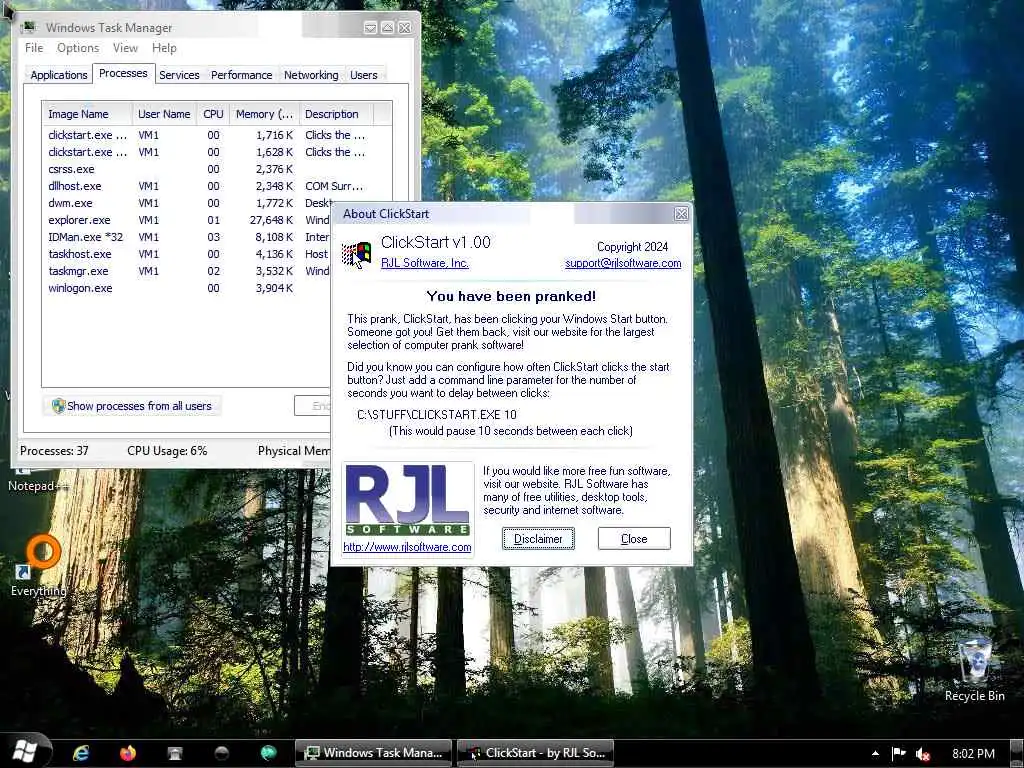Click the Show Desktop strip beside the clock

click(1017, 753)
